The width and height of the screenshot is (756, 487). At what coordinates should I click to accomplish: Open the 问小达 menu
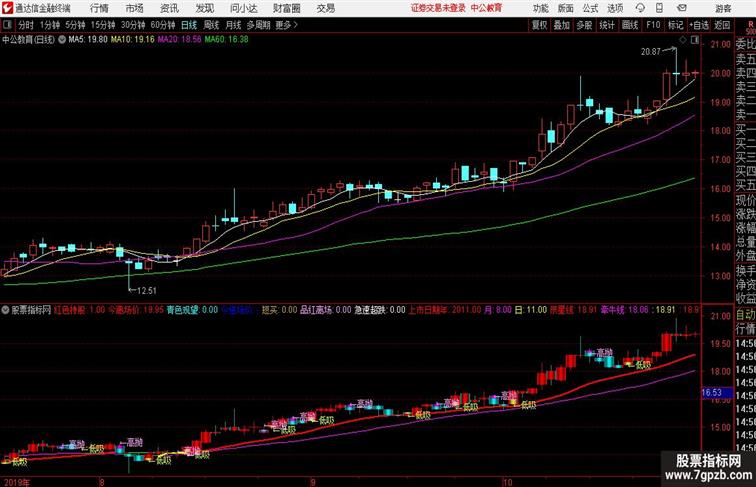click(243, 8)
